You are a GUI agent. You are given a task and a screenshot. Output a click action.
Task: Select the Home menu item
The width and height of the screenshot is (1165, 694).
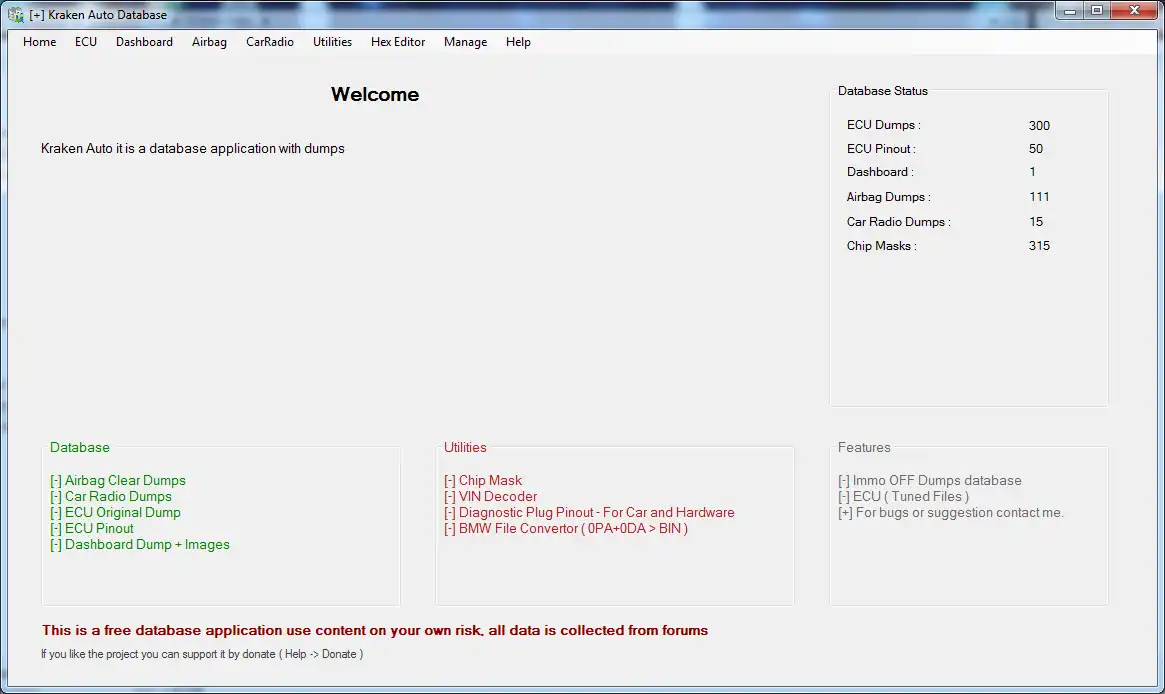click(39, 42)
